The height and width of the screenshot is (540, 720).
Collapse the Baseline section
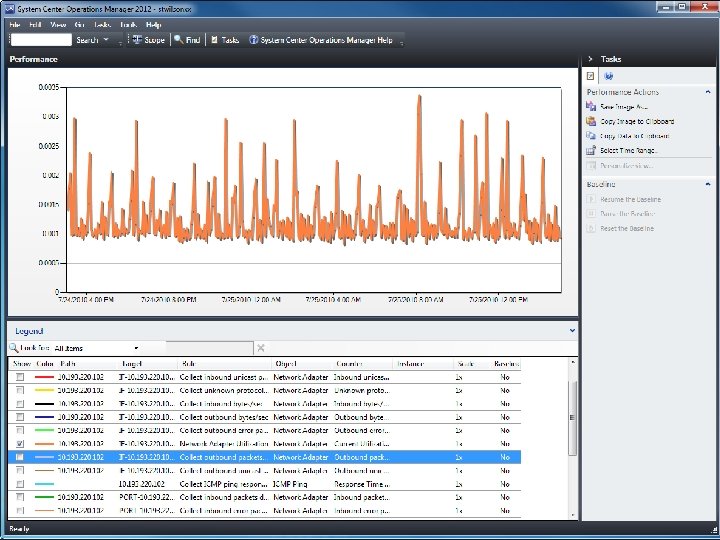coord(708,184)
